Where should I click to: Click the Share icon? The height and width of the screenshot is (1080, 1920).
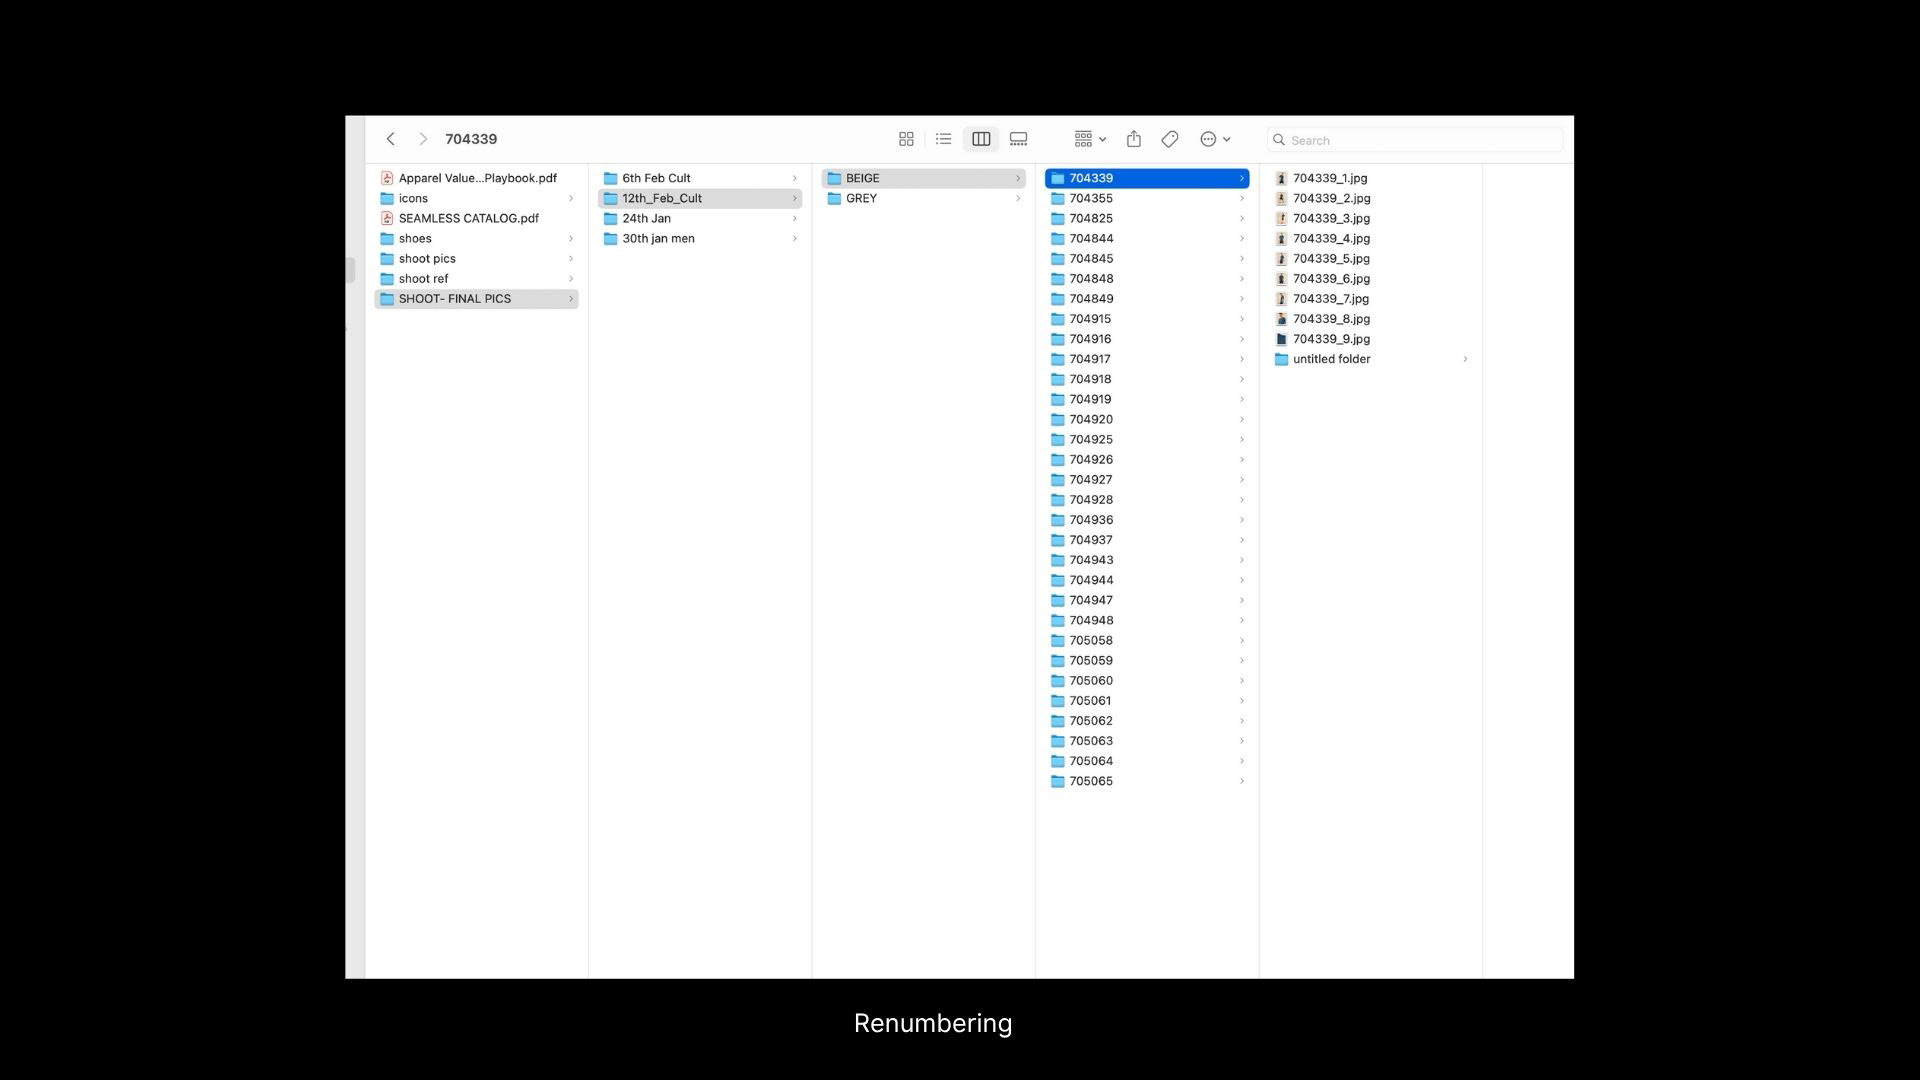tap(1133, 140)
